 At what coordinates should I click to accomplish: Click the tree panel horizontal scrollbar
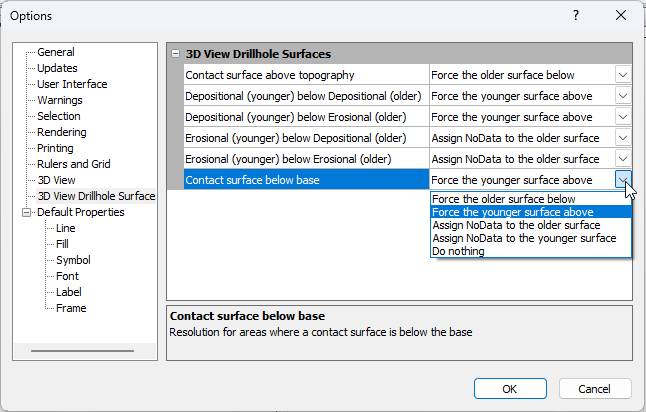click(82, 350)
